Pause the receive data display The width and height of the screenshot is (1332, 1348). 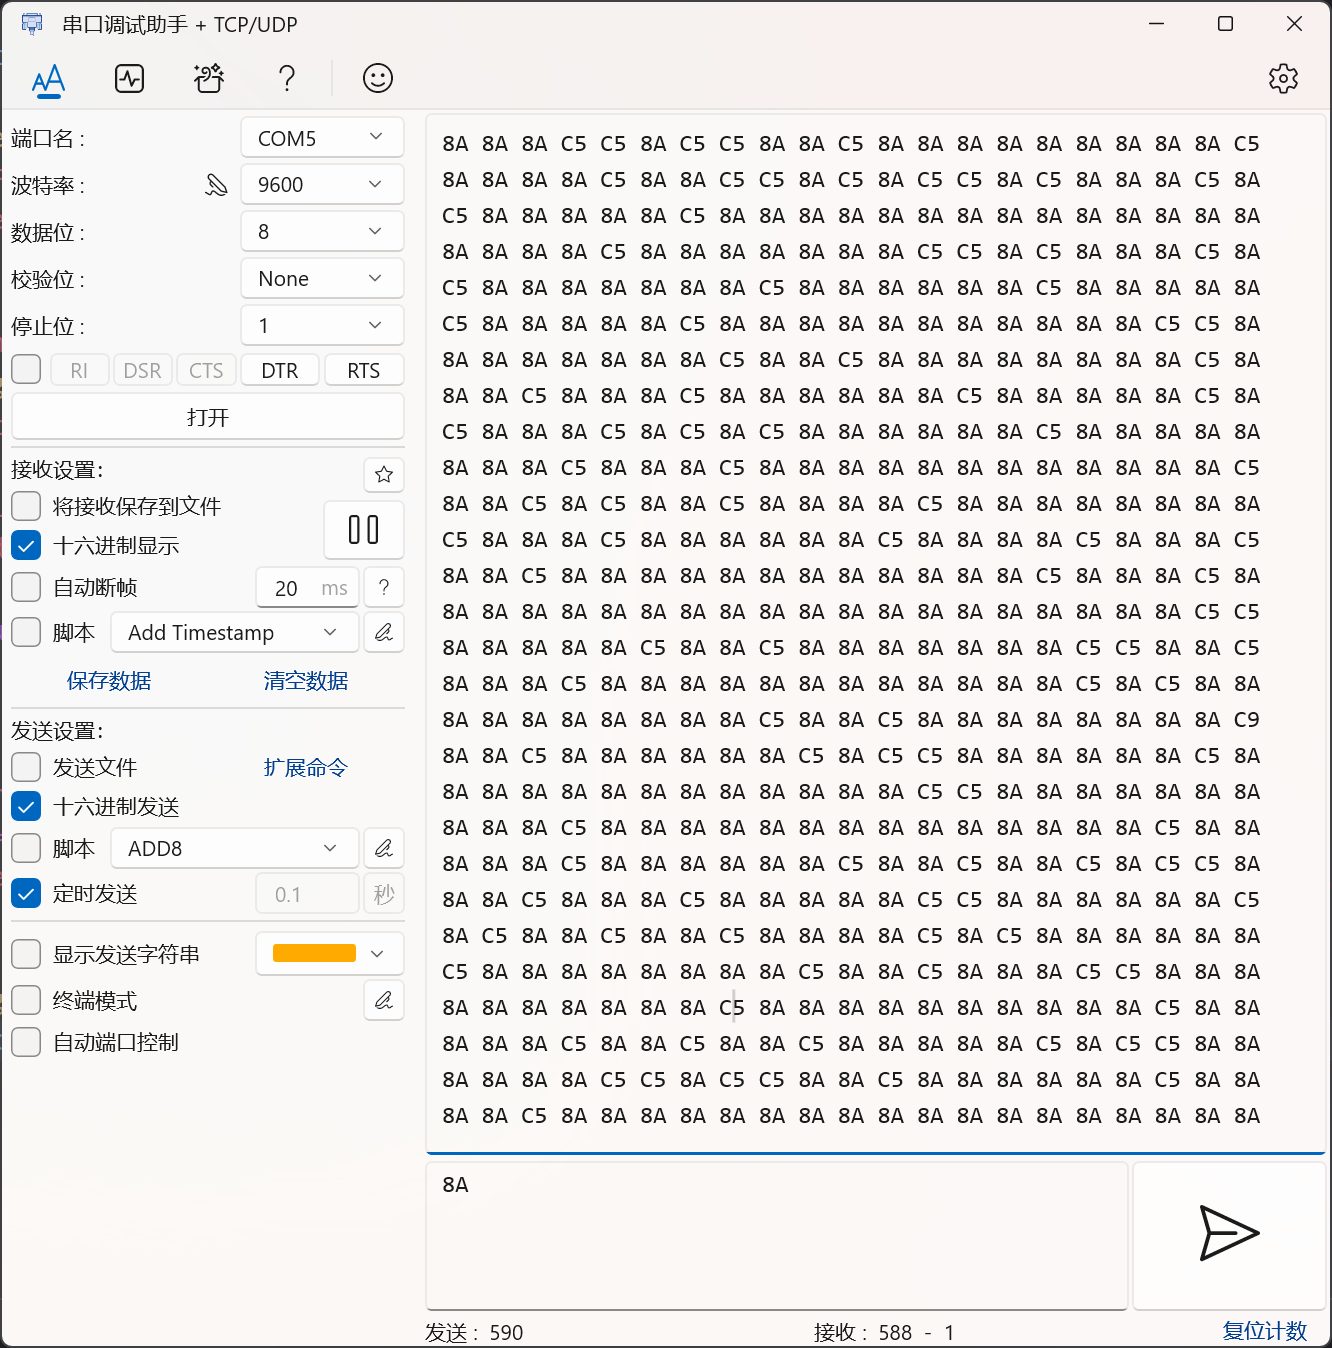point(363,529)
